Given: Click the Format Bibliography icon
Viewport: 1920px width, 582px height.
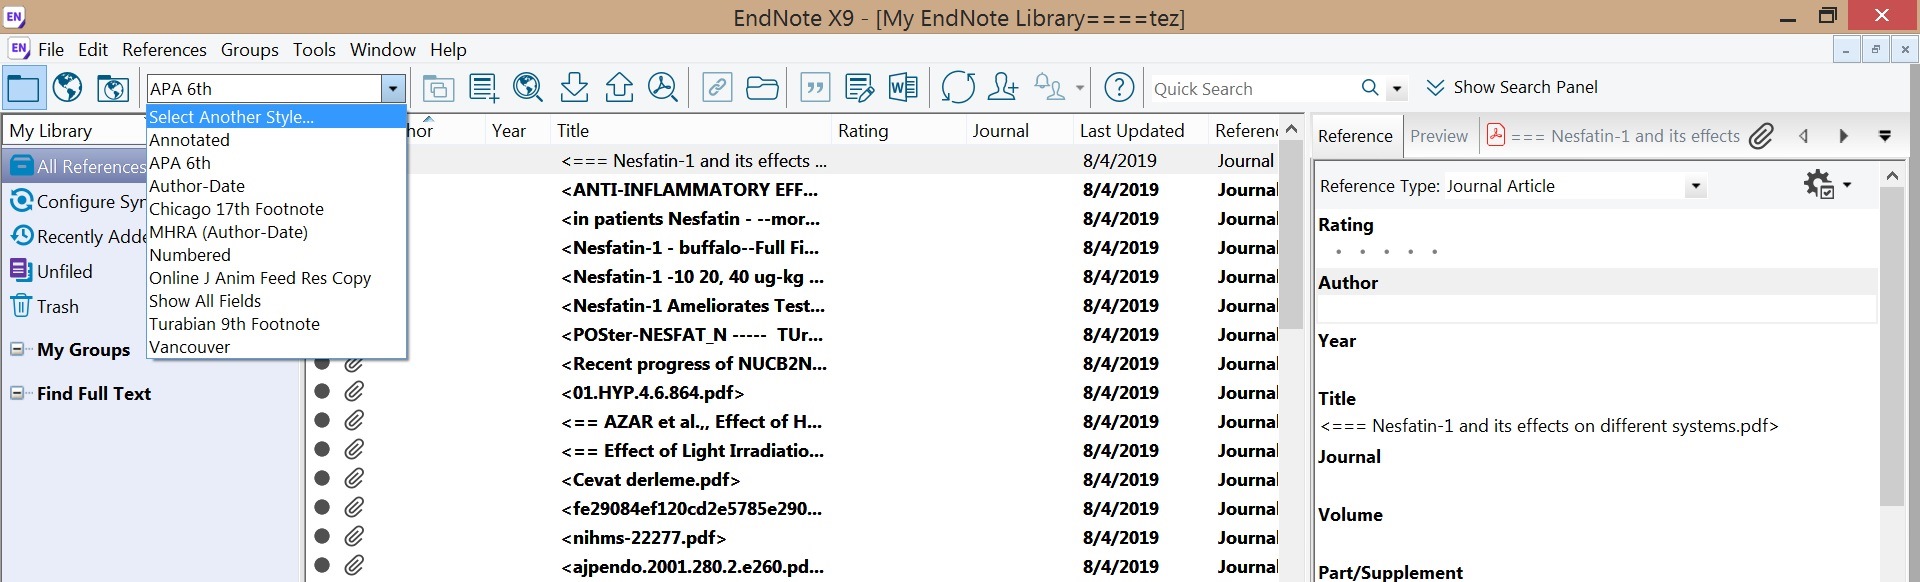Looking at the screenshot, I should tap(859, 88).
